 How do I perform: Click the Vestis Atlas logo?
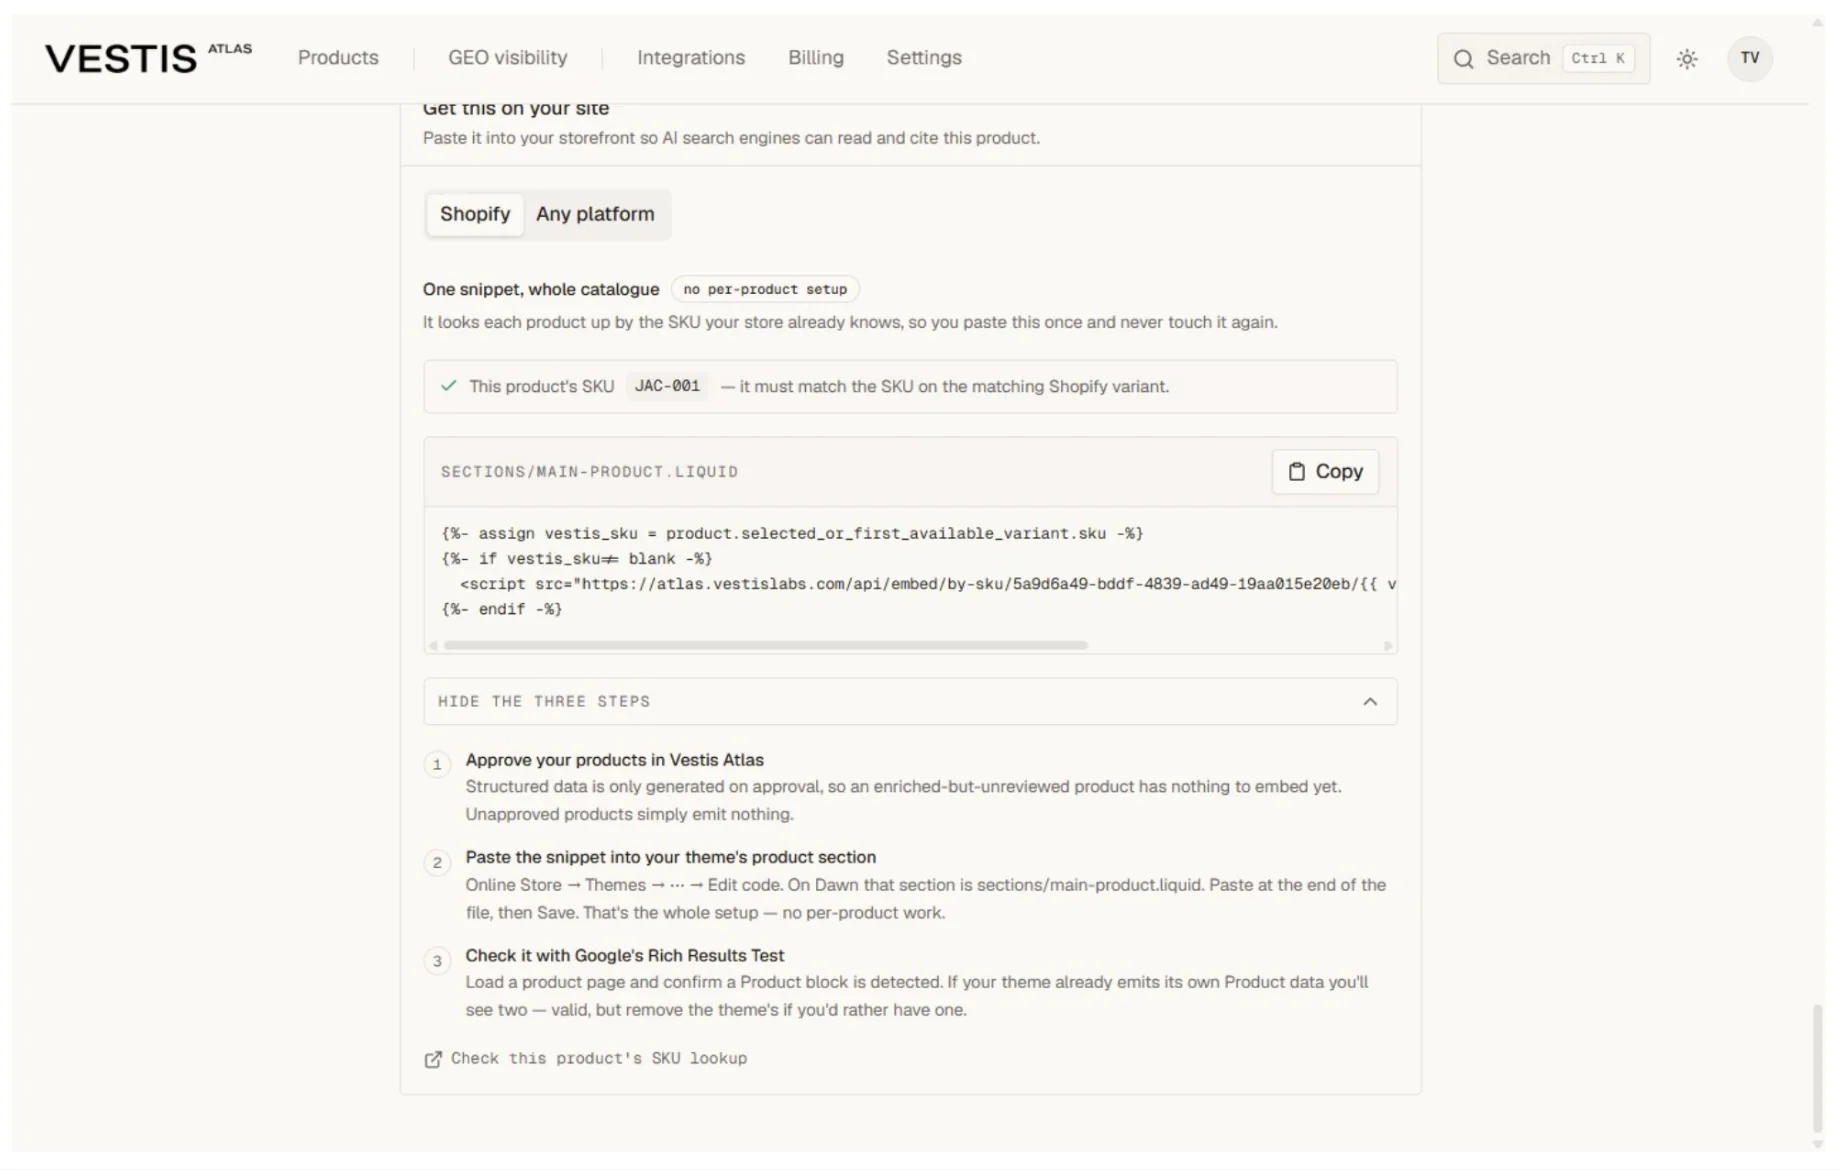coord(148,58)
